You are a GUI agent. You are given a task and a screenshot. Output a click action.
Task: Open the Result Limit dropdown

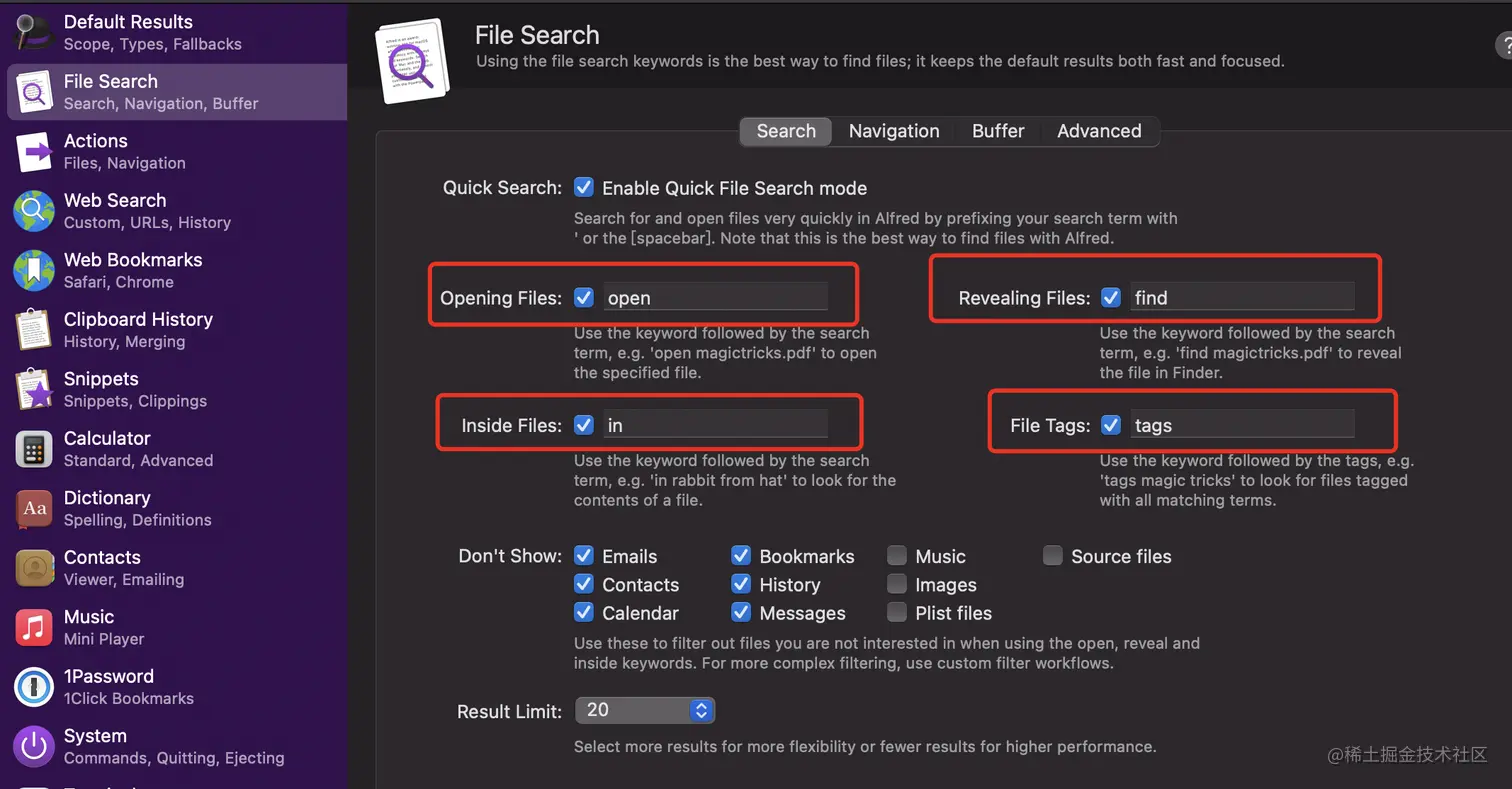pos(645,710)
